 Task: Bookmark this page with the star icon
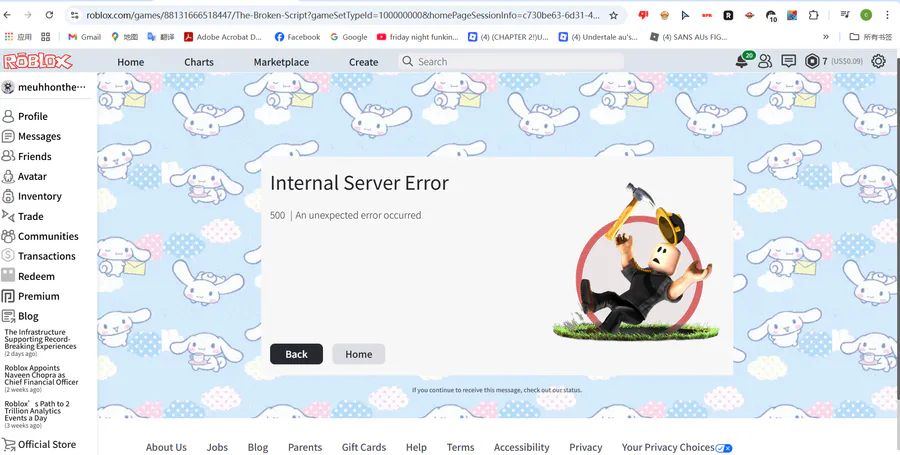click(x=614, y=15)
